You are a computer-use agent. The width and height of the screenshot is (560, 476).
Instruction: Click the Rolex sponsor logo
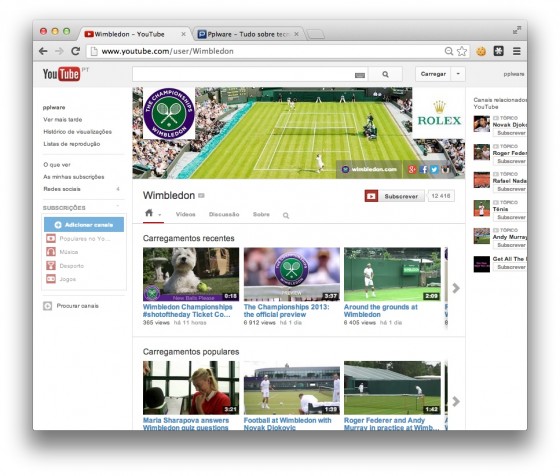439,113
